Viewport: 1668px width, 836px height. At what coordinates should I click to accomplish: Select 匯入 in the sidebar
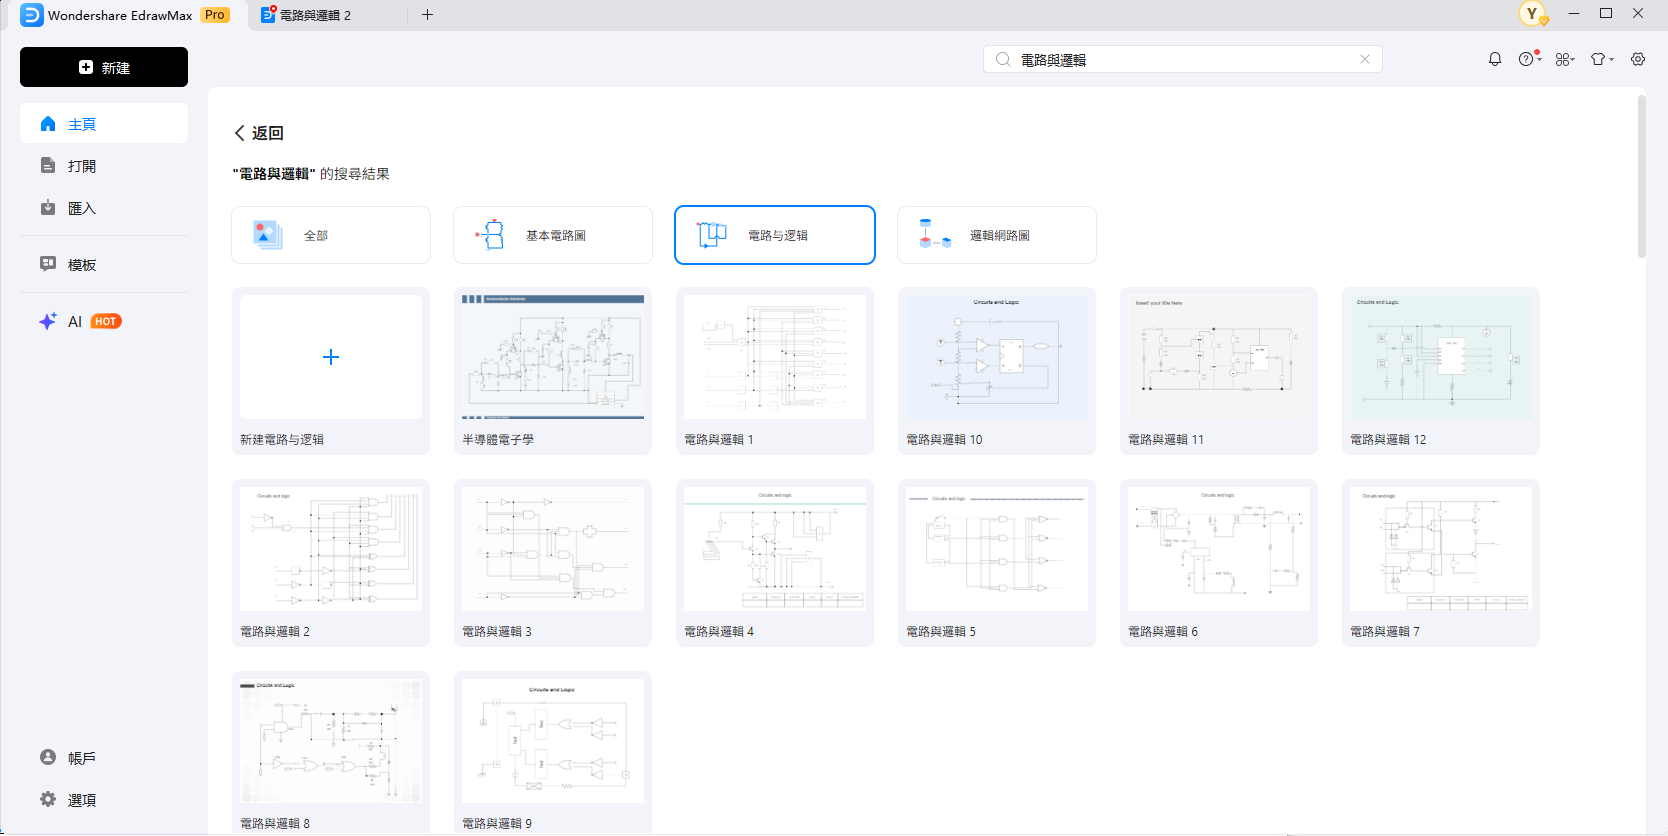[82, 208]
